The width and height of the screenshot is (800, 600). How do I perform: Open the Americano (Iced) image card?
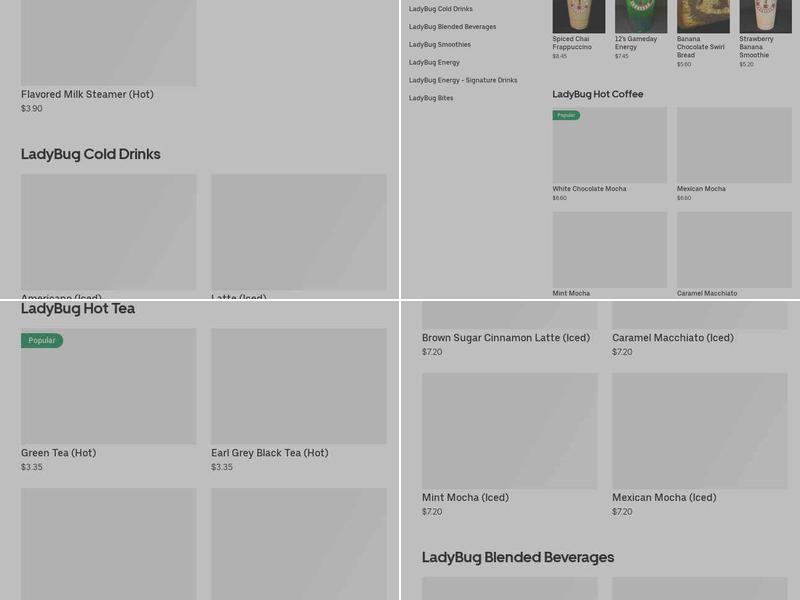pos(108,232)
